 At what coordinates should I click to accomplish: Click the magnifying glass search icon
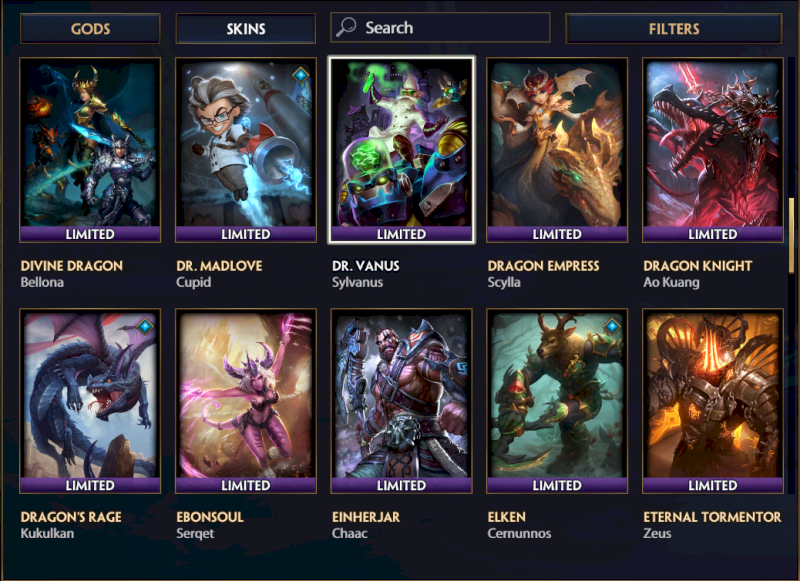click(x=345, y=27)
